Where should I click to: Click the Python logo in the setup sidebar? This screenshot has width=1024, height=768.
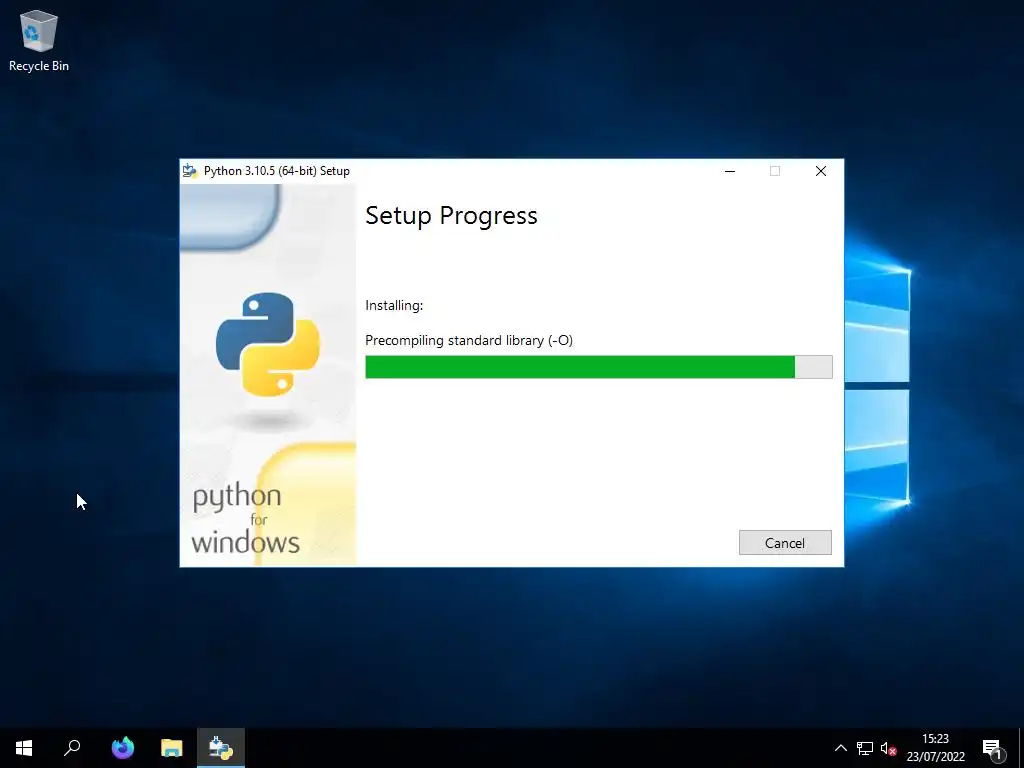click(268, 344)
